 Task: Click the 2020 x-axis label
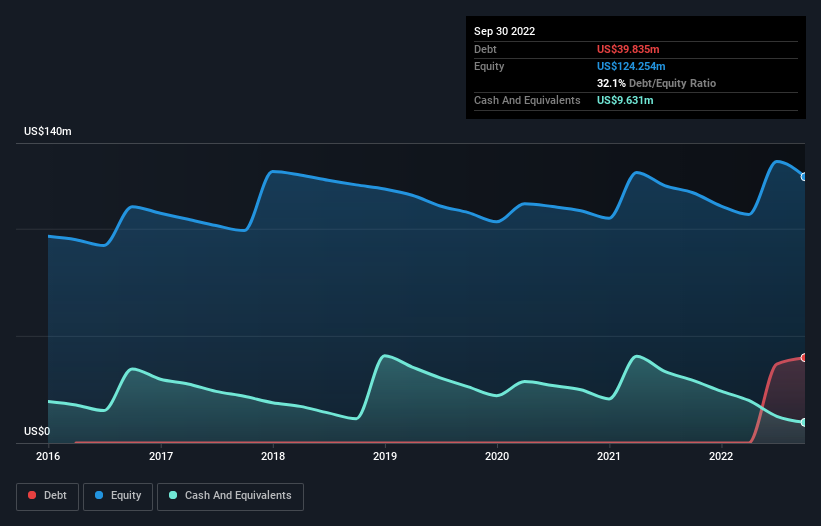point(497,456)
